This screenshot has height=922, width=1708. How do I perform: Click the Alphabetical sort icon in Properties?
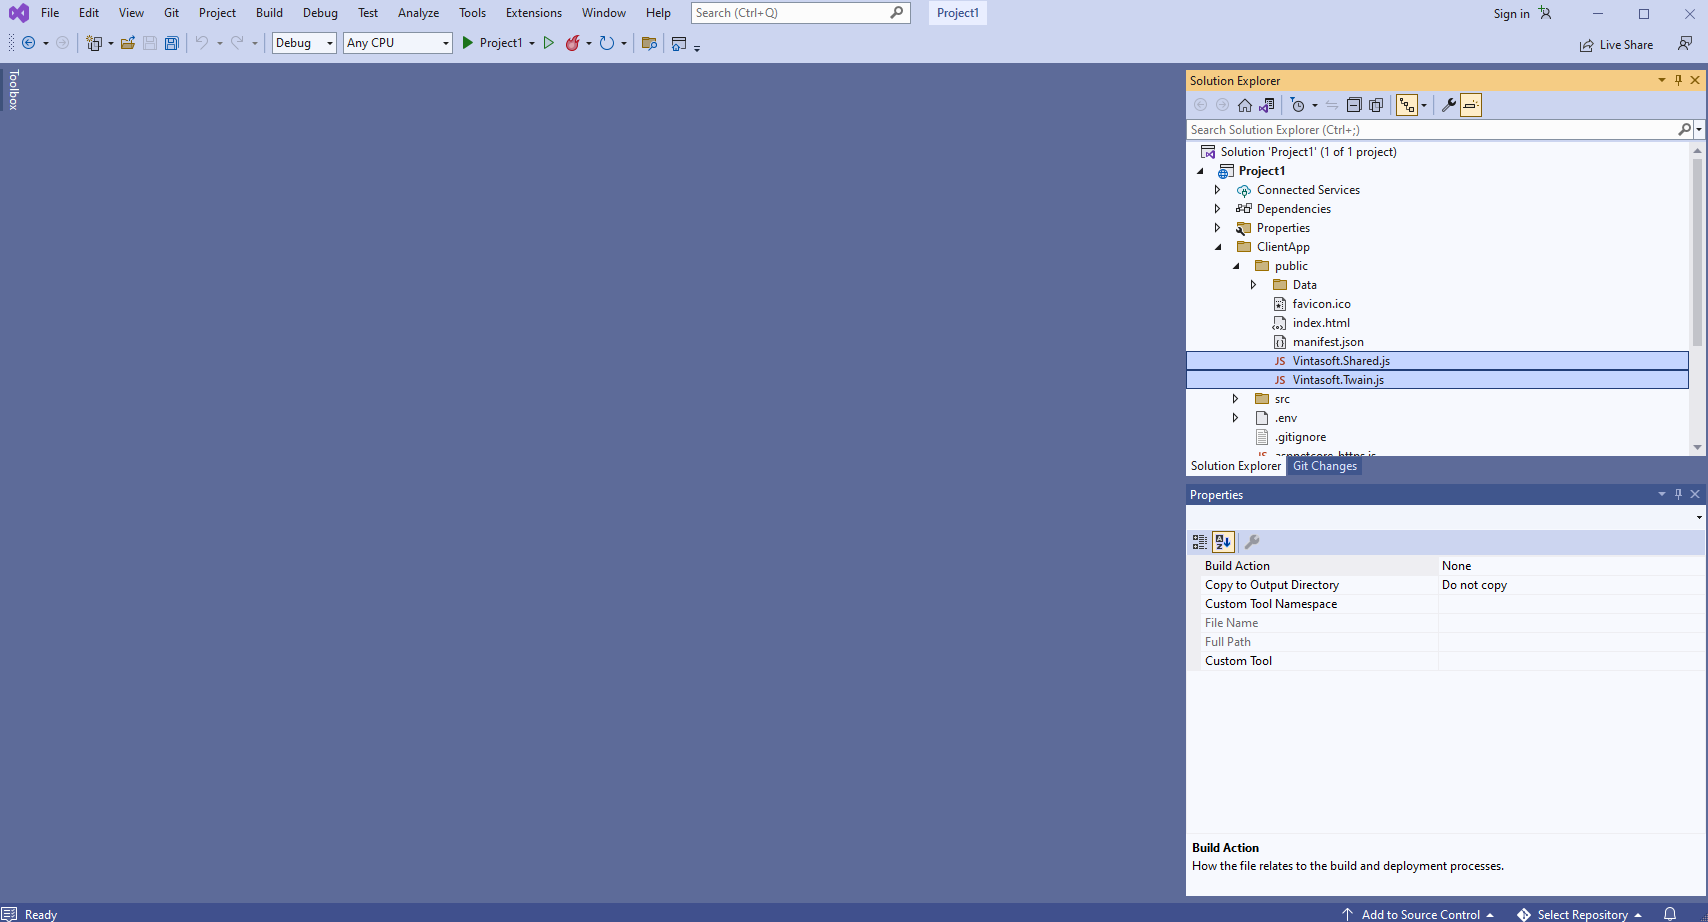[x=1223, y=542]
